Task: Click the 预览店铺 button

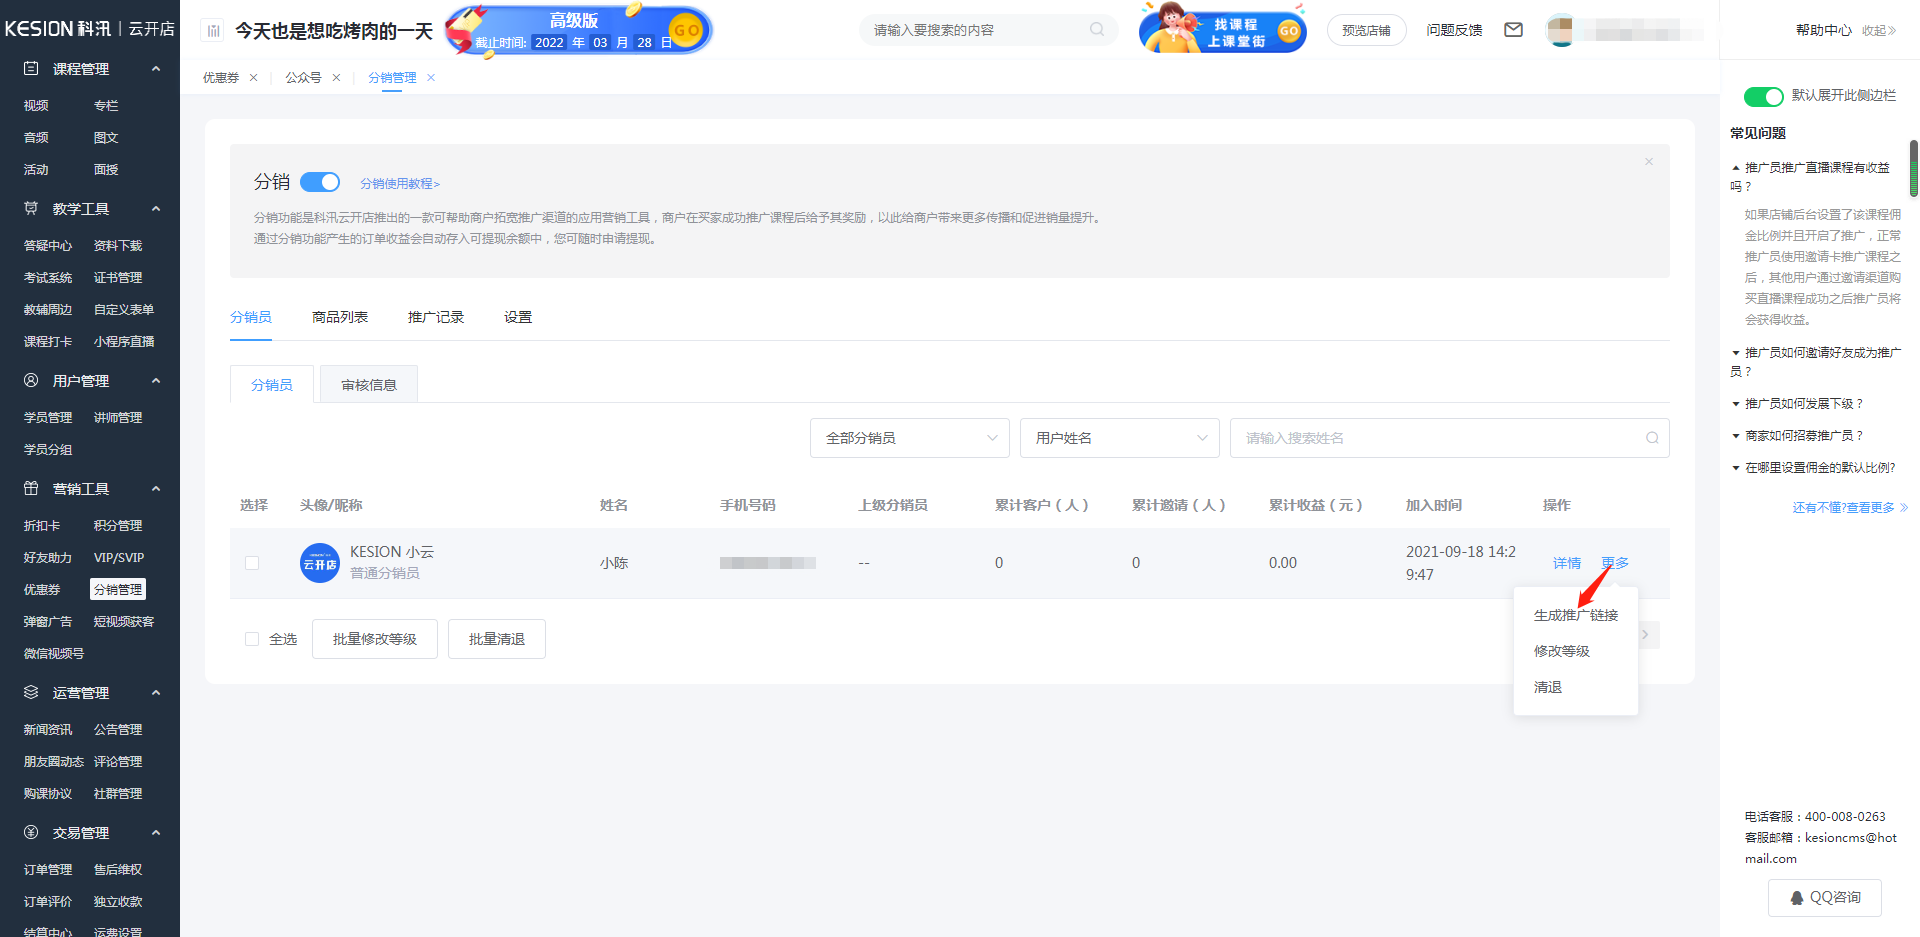Action: (x=1366, y=31)
